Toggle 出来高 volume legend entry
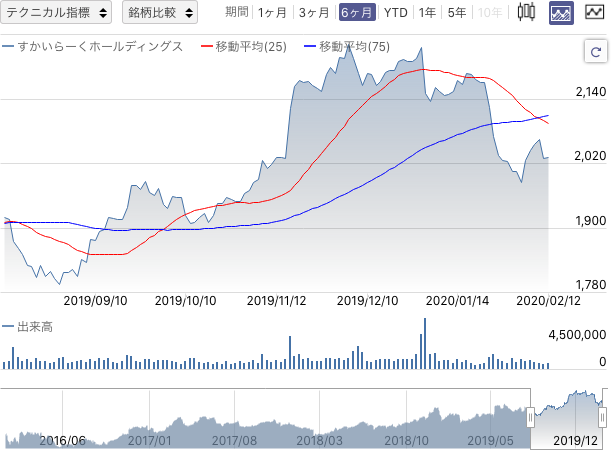The image size is (612, 451). click(27, 327)
